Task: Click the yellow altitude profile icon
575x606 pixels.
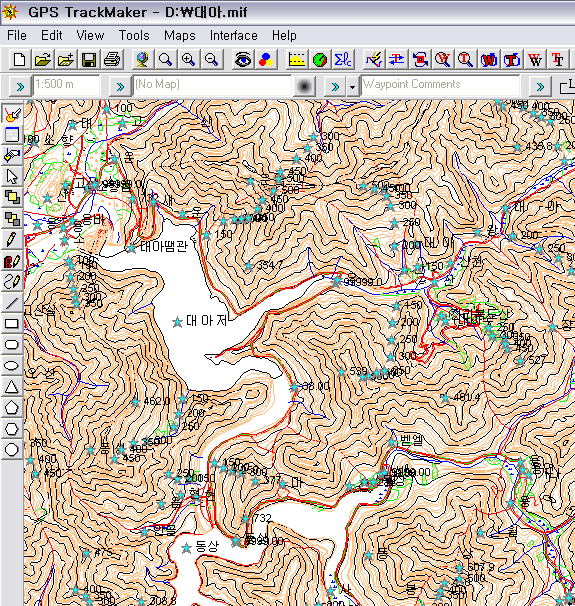Action: point(297,60)
